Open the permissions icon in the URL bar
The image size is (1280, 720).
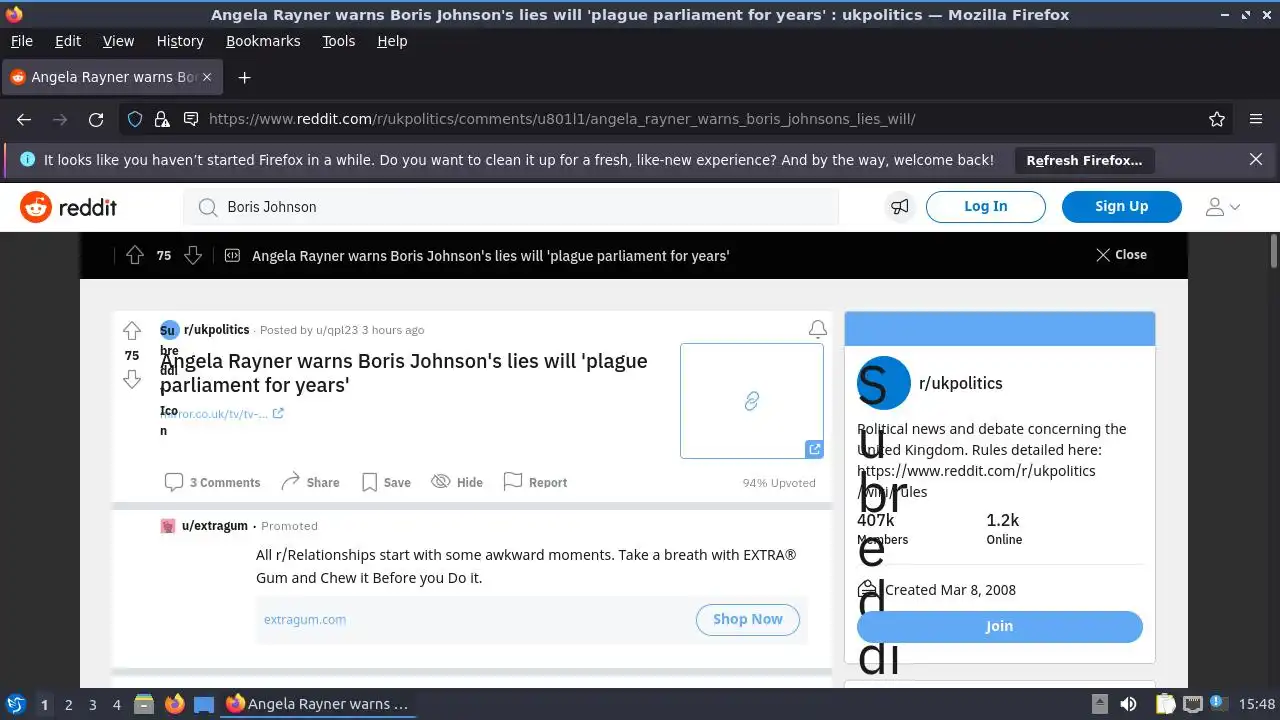click(x=191, y=119)
